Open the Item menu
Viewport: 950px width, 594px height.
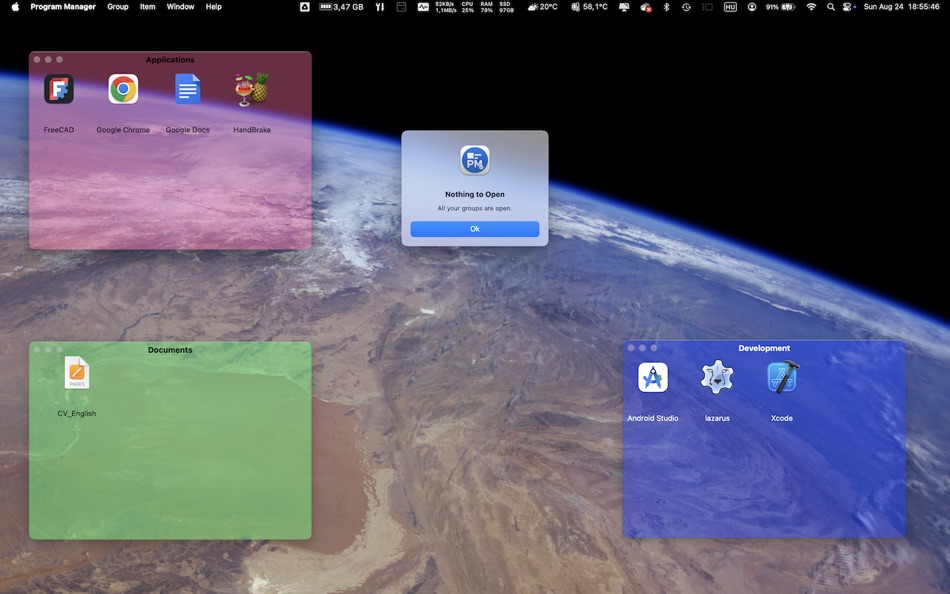coord(147,7)
